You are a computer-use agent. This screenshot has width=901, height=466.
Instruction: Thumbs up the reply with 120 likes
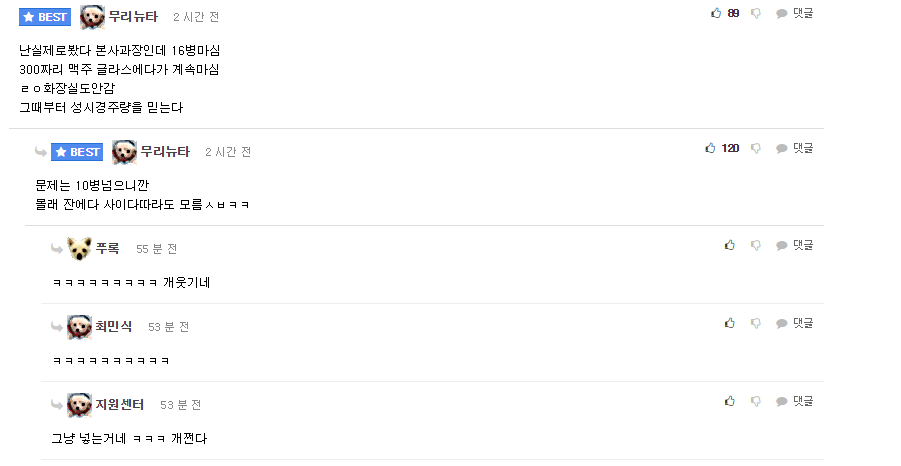[711, 148]
